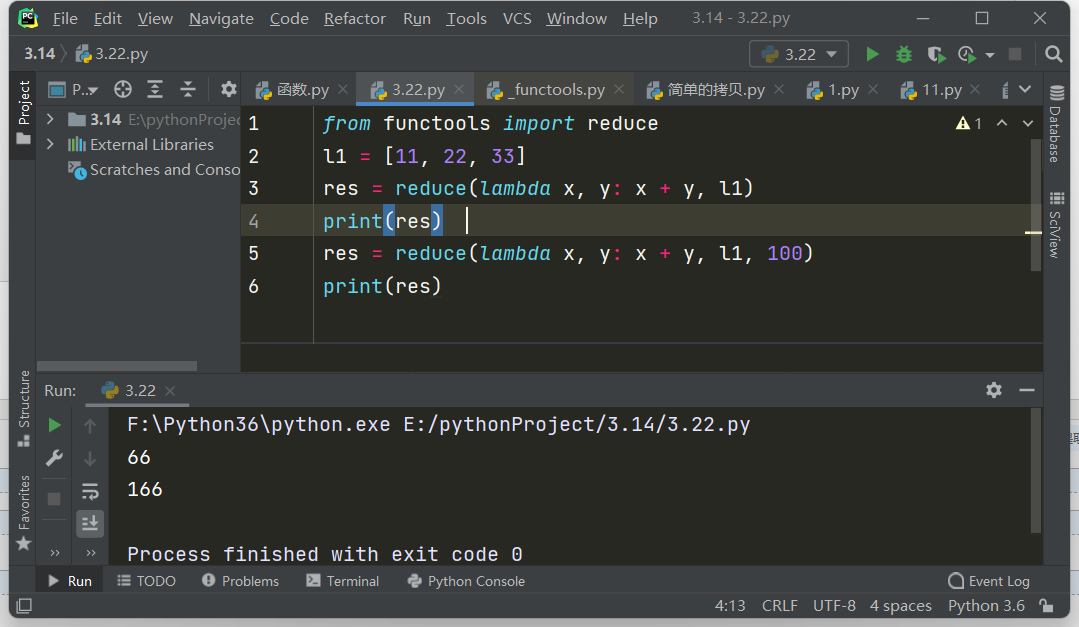Viewport: 1079px width, 627px height.
Task: Toggle scroll to end in the Run console
Action: tap(90, 522)
